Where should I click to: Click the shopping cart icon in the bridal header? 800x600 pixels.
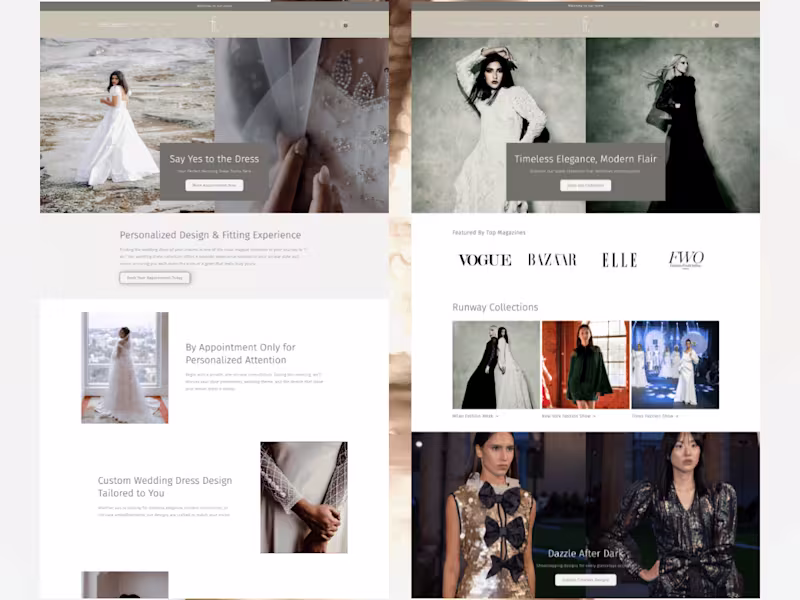pyautogui.click(x=347, y=25)
